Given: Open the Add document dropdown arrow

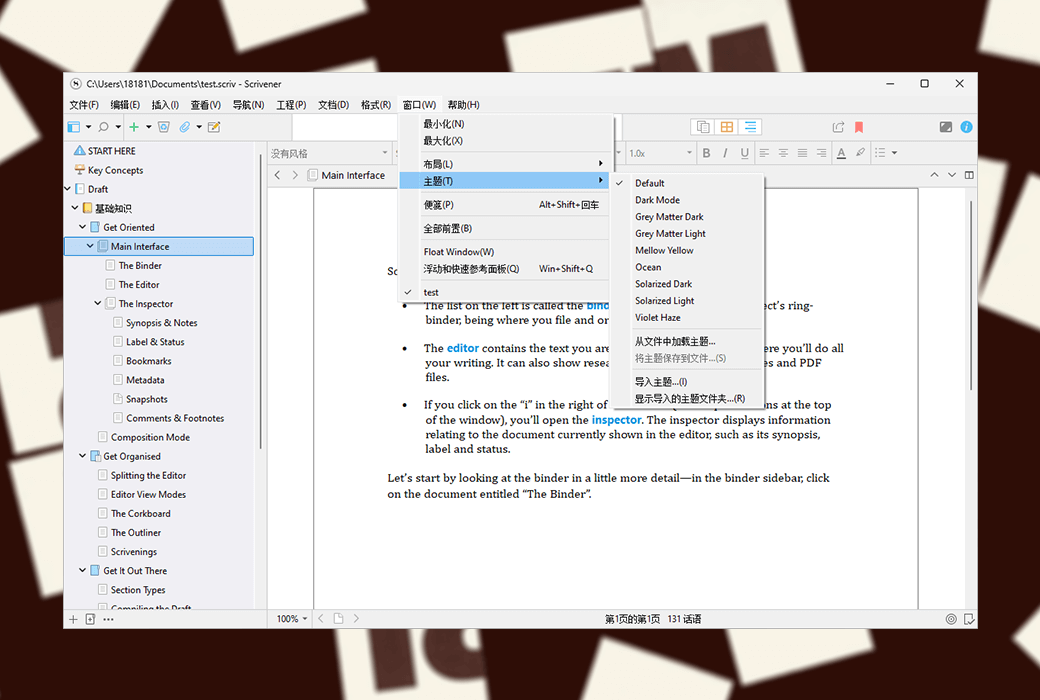Looking at the screenshot, I should click(x=149, y=127).
